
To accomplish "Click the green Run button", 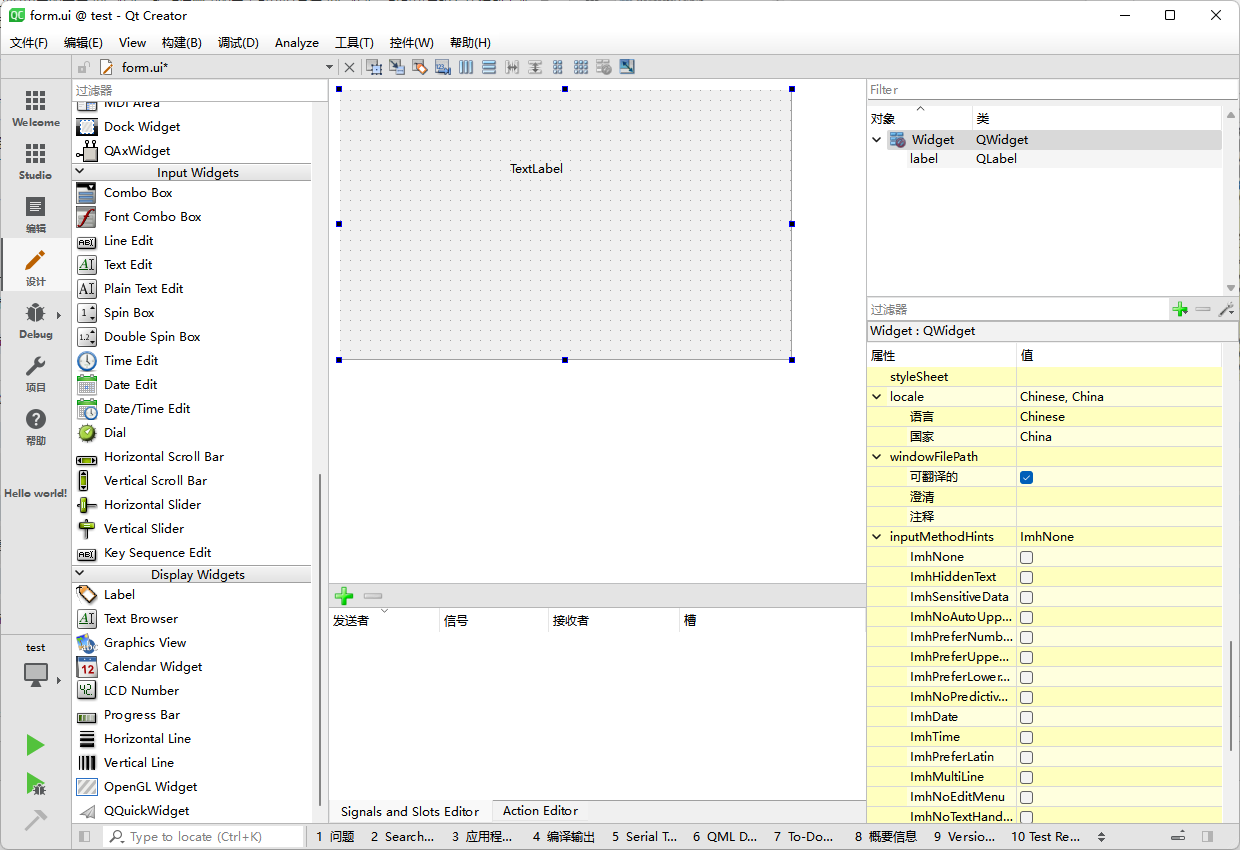I will [35, 745].
